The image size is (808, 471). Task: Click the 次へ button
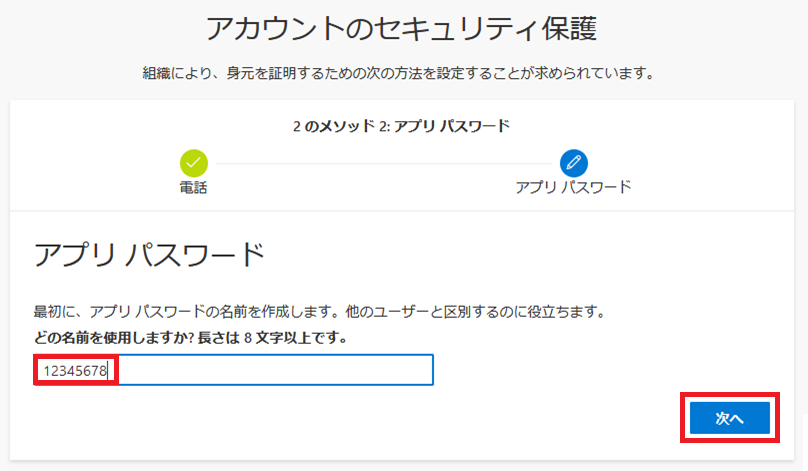coord(730,418)
